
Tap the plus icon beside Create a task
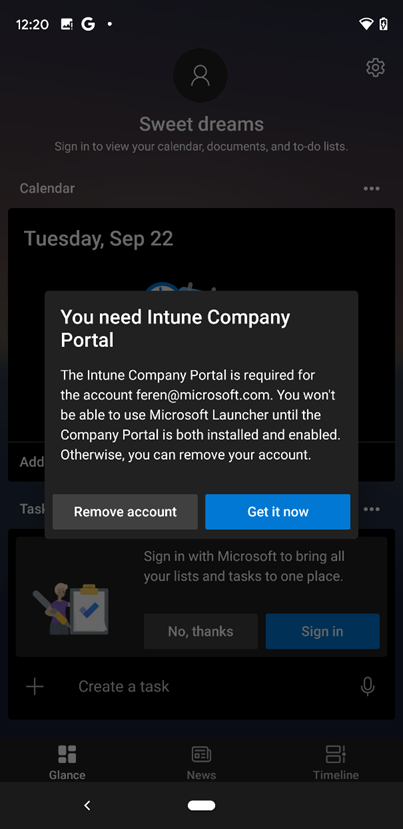click(x=35, y=686)
